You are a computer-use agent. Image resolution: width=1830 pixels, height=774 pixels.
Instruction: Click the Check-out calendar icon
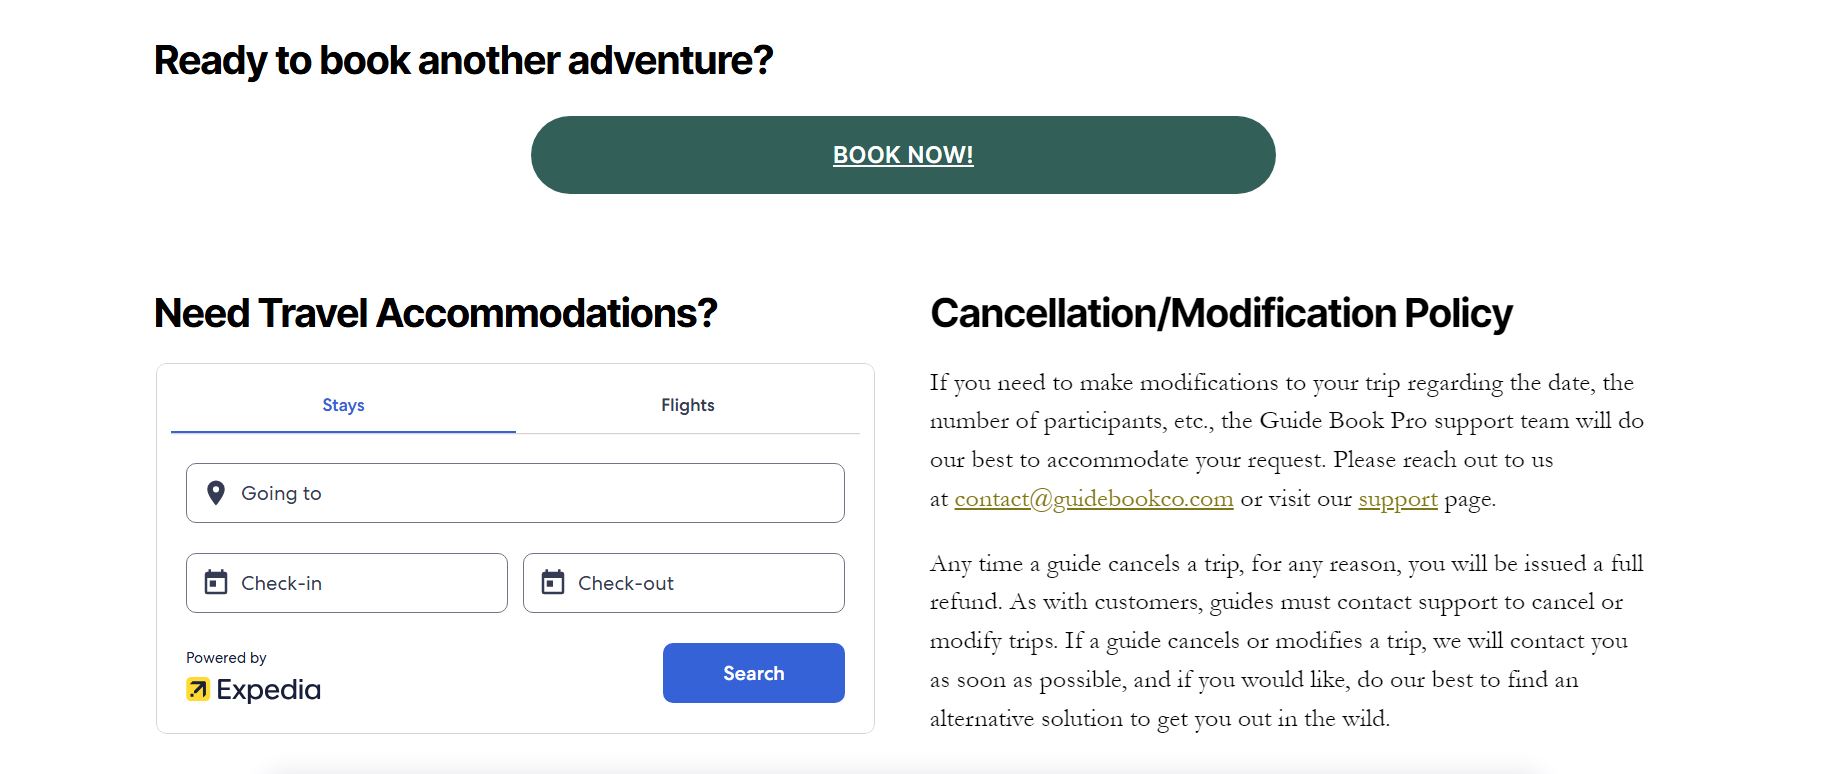coord(553,582)
